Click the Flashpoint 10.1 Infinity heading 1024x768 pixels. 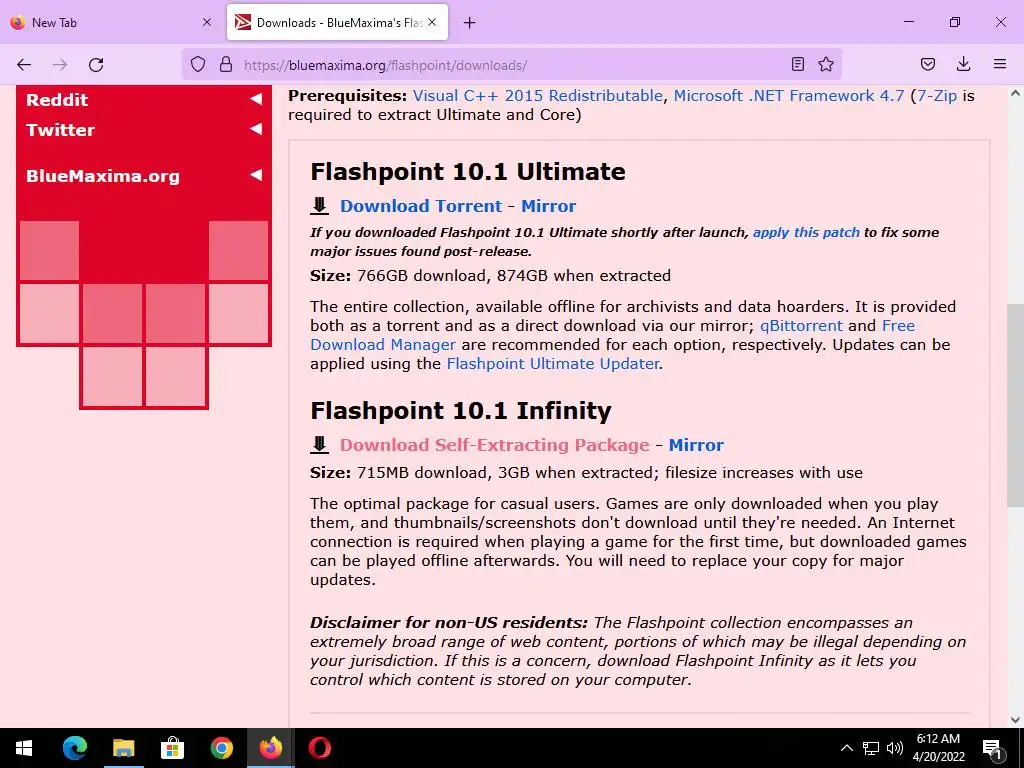pyautogui.click(x=460, y=411)
